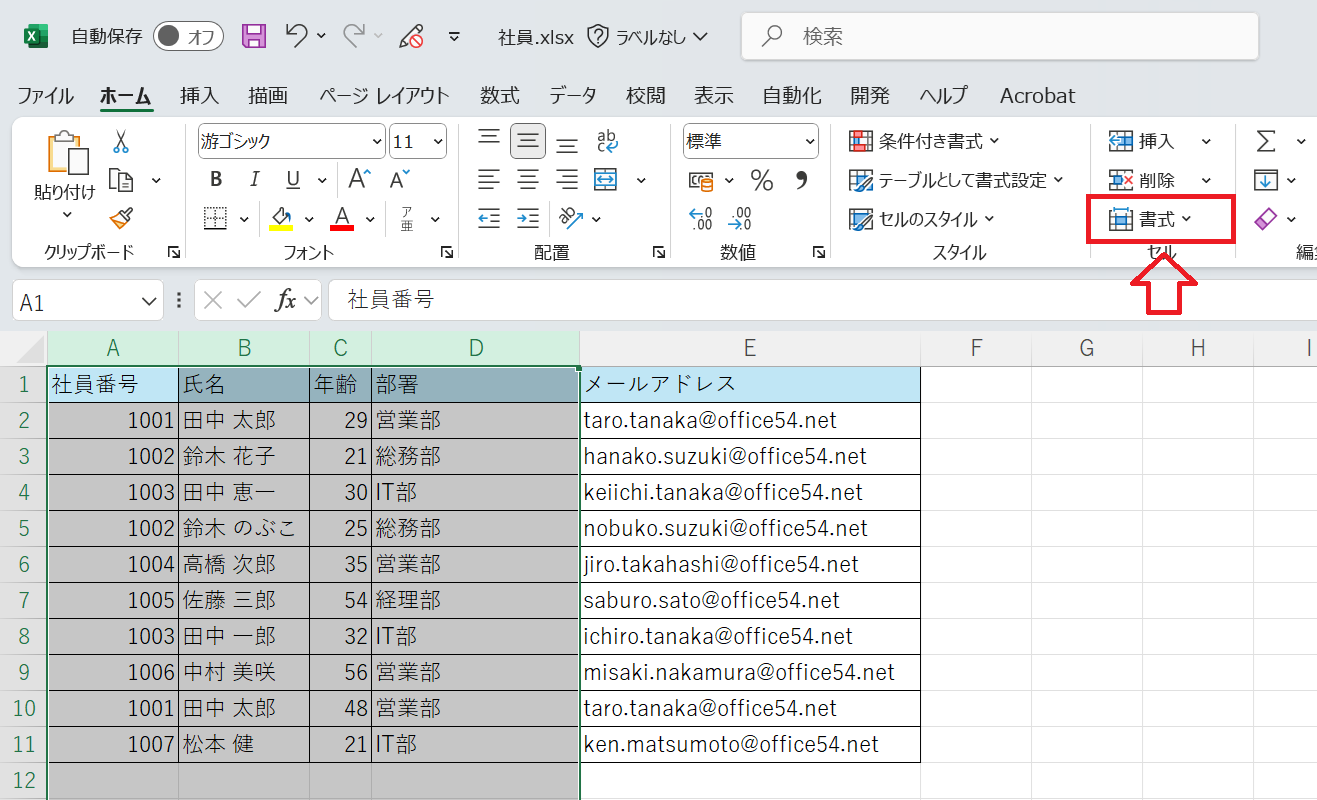Image resolution: width=1317 pixels, height=800 pixels.
Task: Open the font name dropdown 游ゴシック
Action: pos(291,142)
